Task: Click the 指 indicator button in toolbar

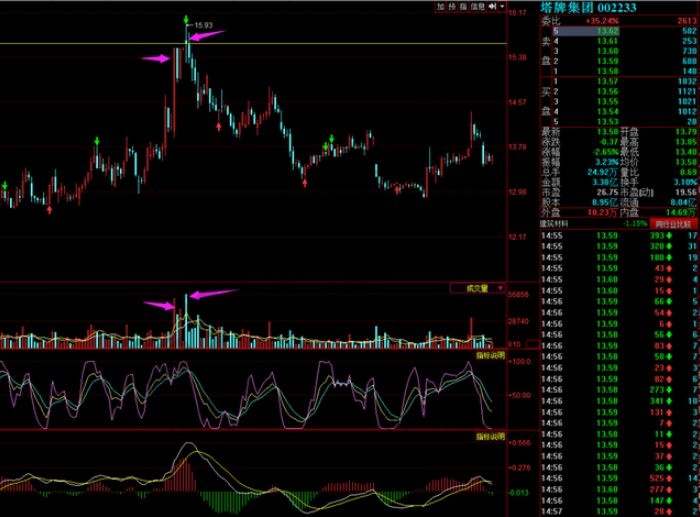Action: coord(465,6)
